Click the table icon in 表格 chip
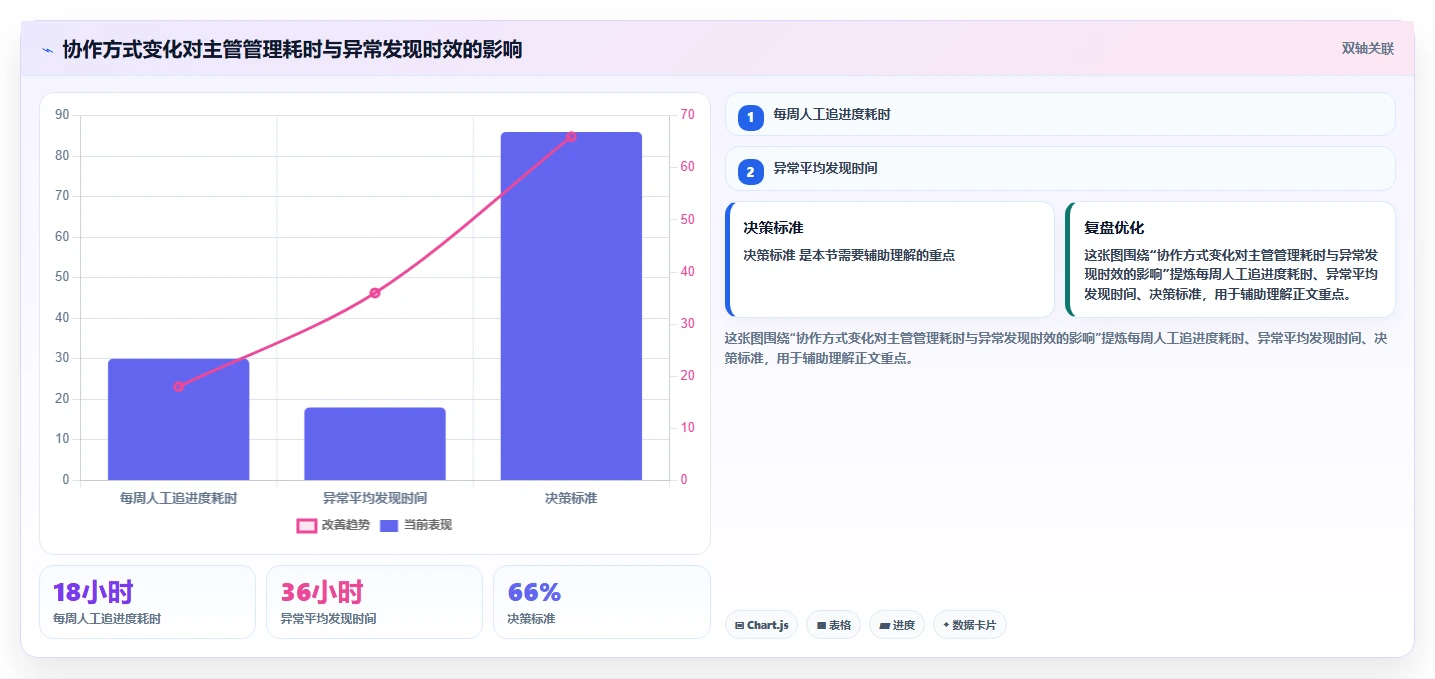Image resolution: width=1435 pixels, height=679 pixels. (821, 626)
